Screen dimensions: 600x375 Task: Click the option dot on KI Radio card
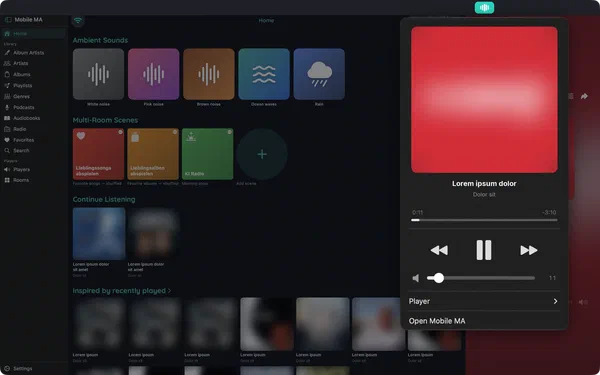click(x=230, y=132)
